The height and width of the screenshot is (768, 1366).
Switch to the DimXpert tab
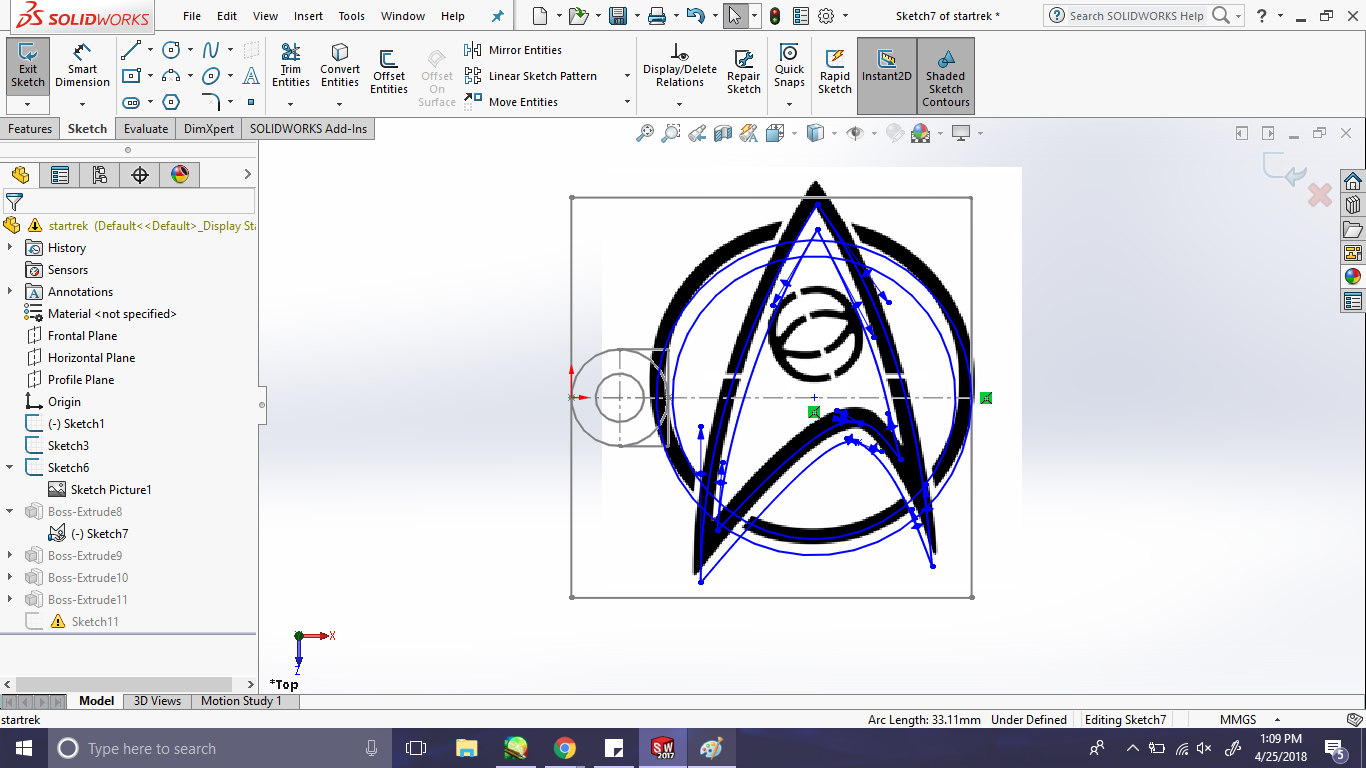(209, 128)
